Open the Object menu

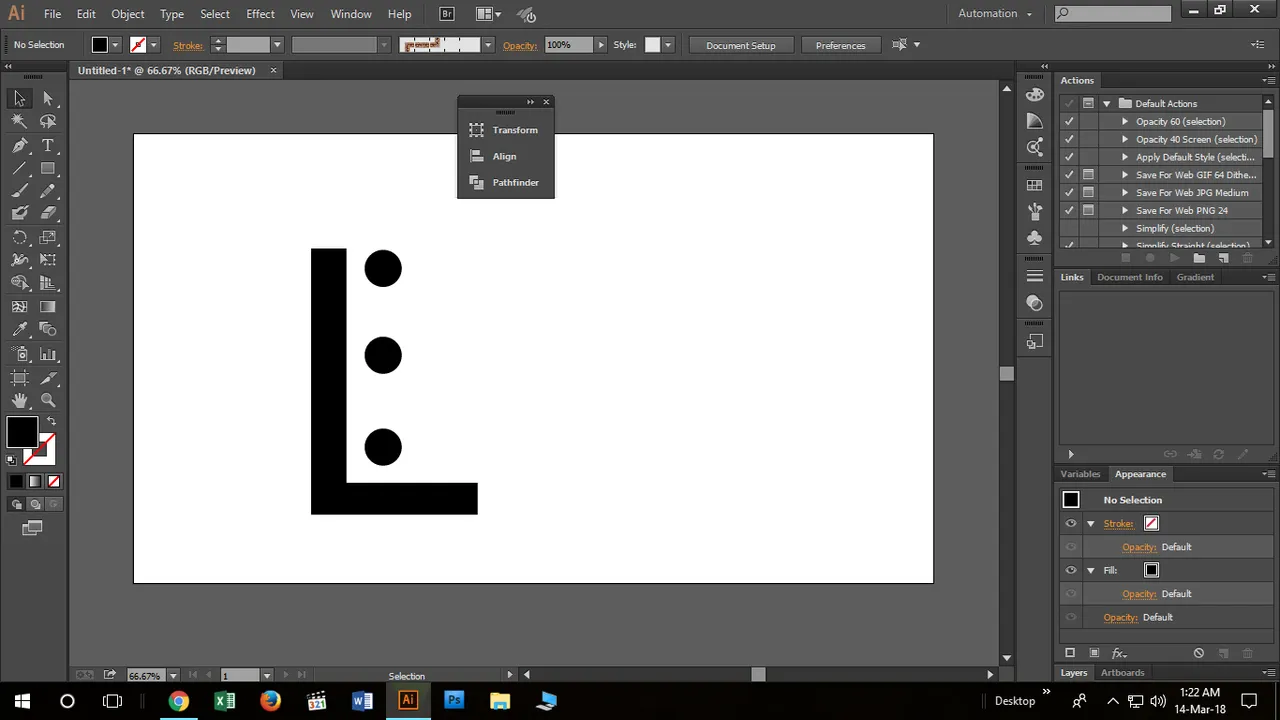pyautogui.click(x=128, y=14)
